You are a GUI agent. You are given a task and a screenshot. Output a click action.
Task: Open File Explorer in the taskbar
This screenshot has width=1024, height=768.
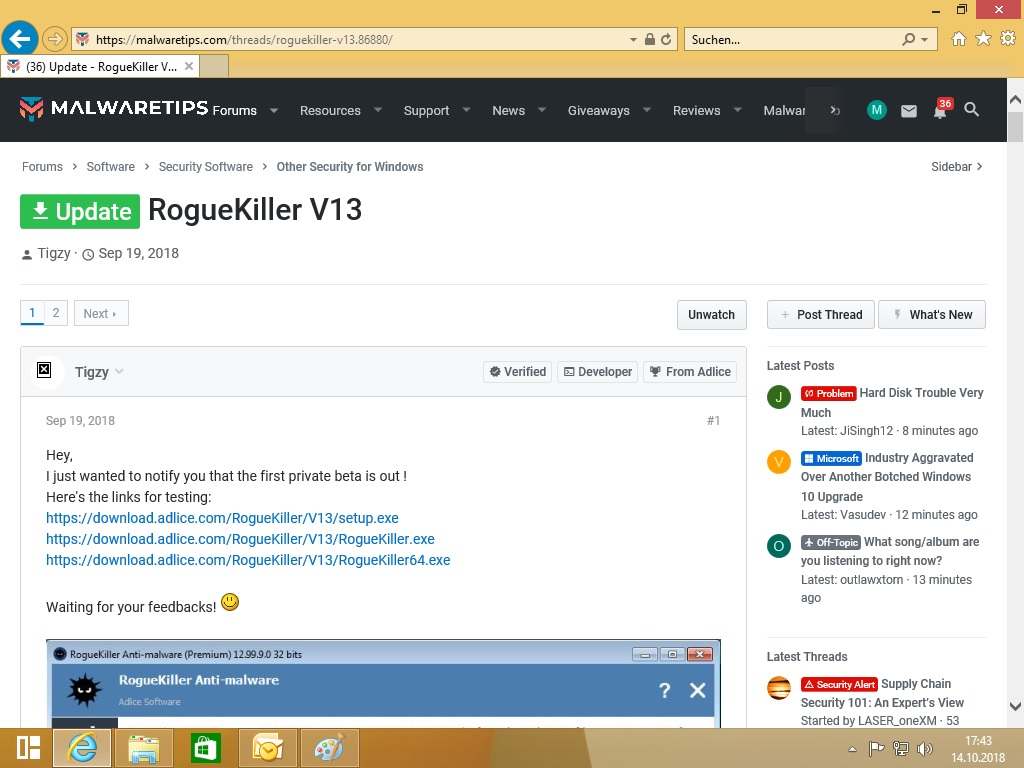pyautogui.click(x=144, y=748)
